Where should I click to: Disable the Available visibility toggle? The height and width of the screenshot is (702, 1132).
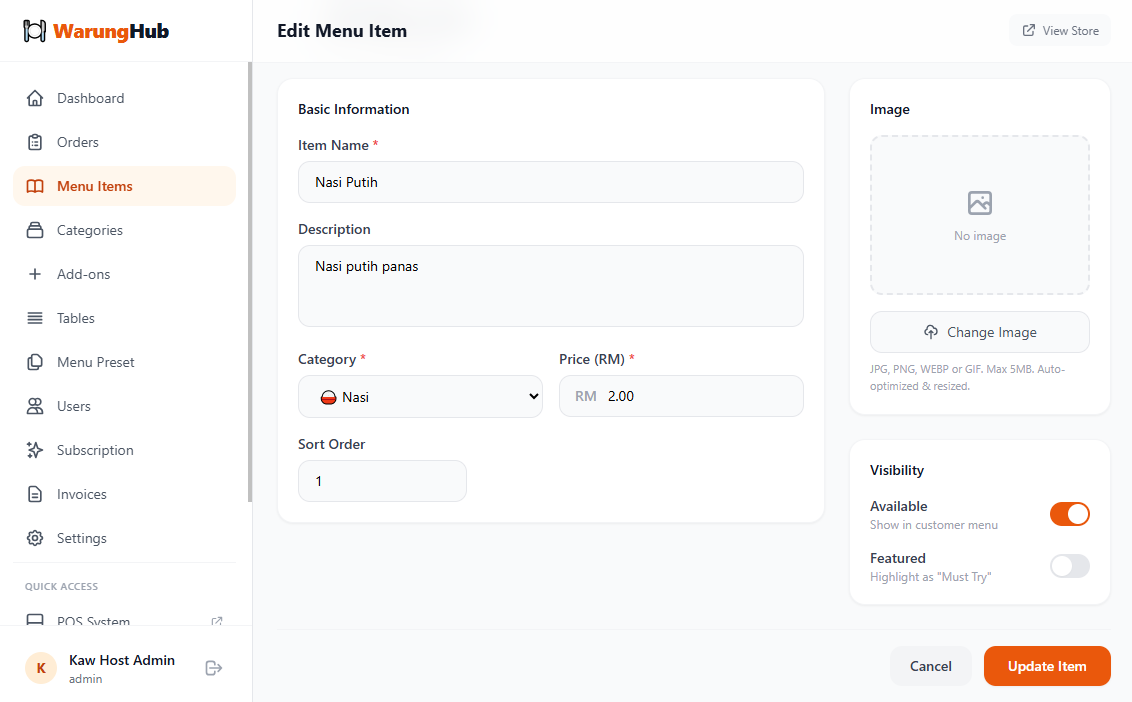tap(1069, 514)
